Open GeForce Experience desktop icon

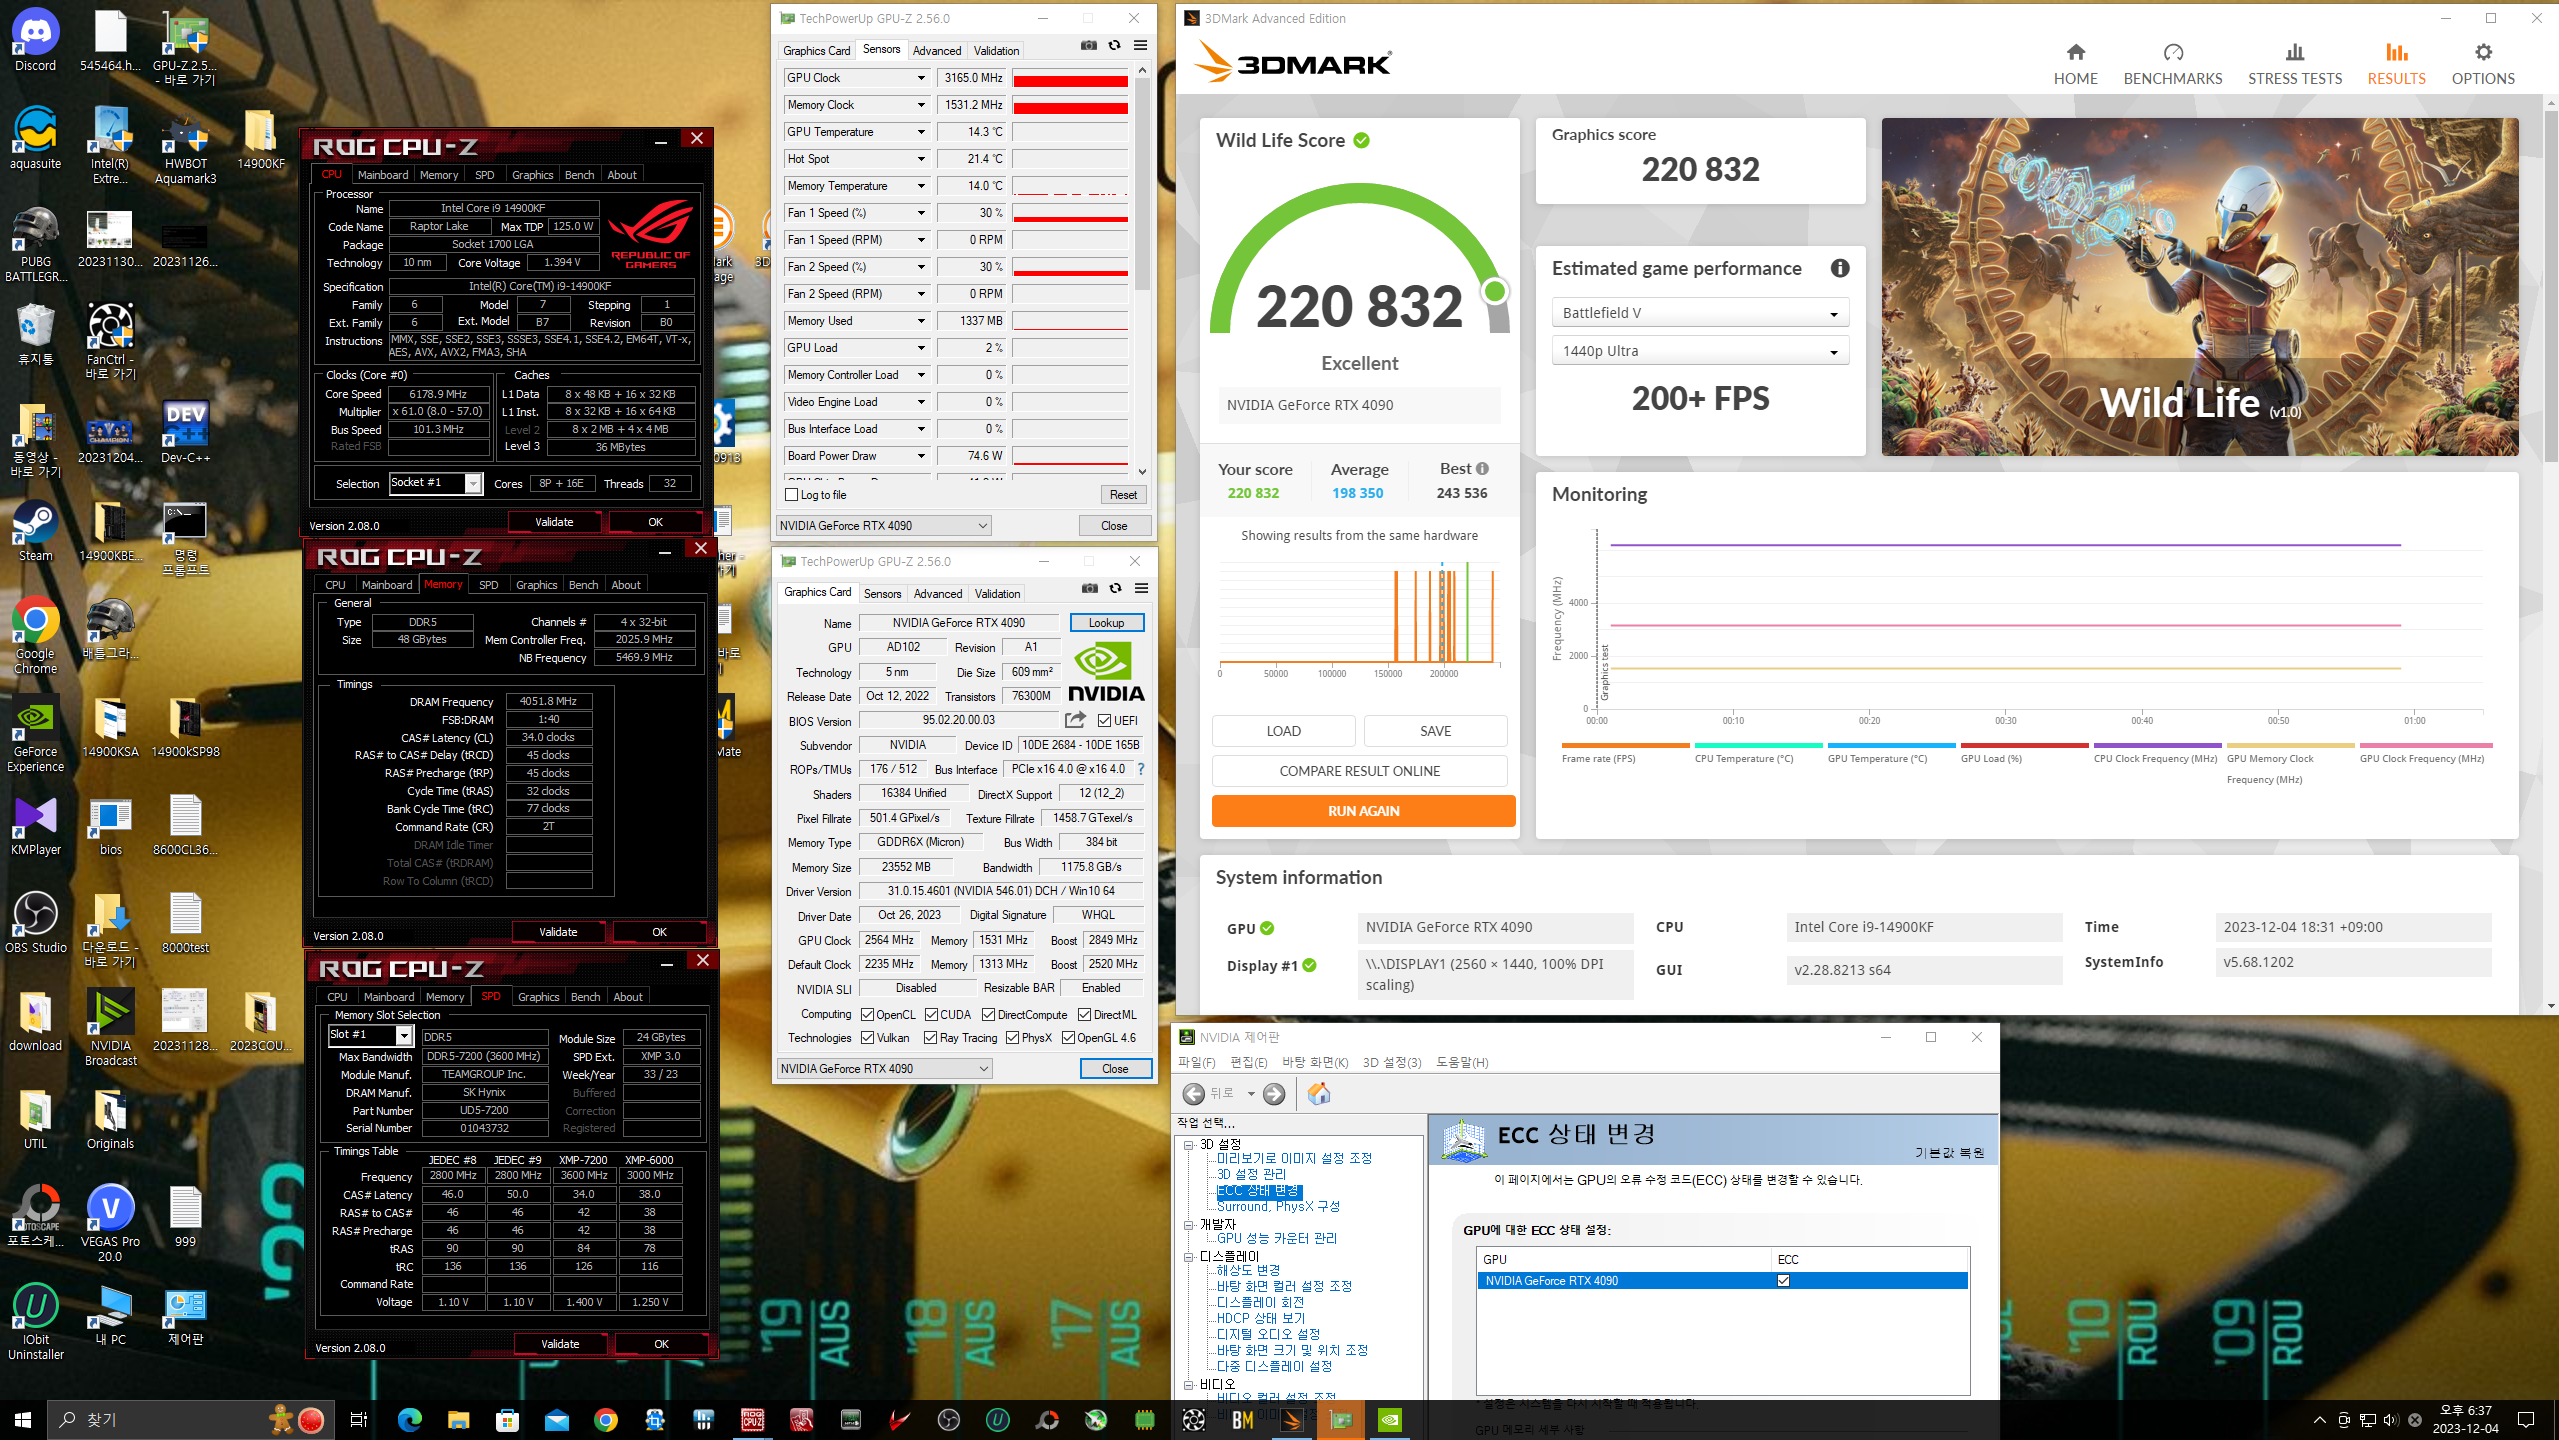pyautogui.click(x=35, y=735)
